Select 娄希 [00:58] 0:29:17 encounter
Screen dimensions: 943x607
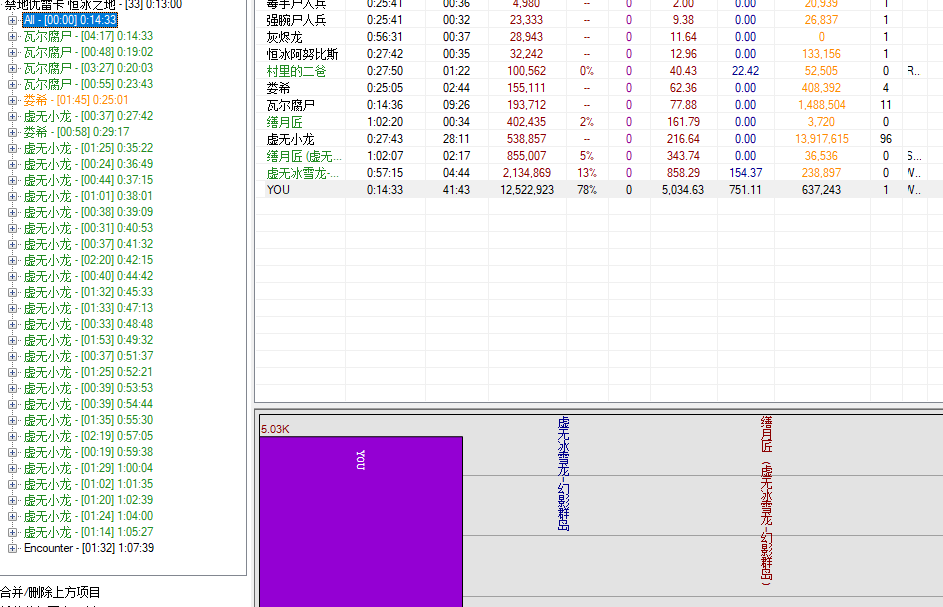point(76,132)
